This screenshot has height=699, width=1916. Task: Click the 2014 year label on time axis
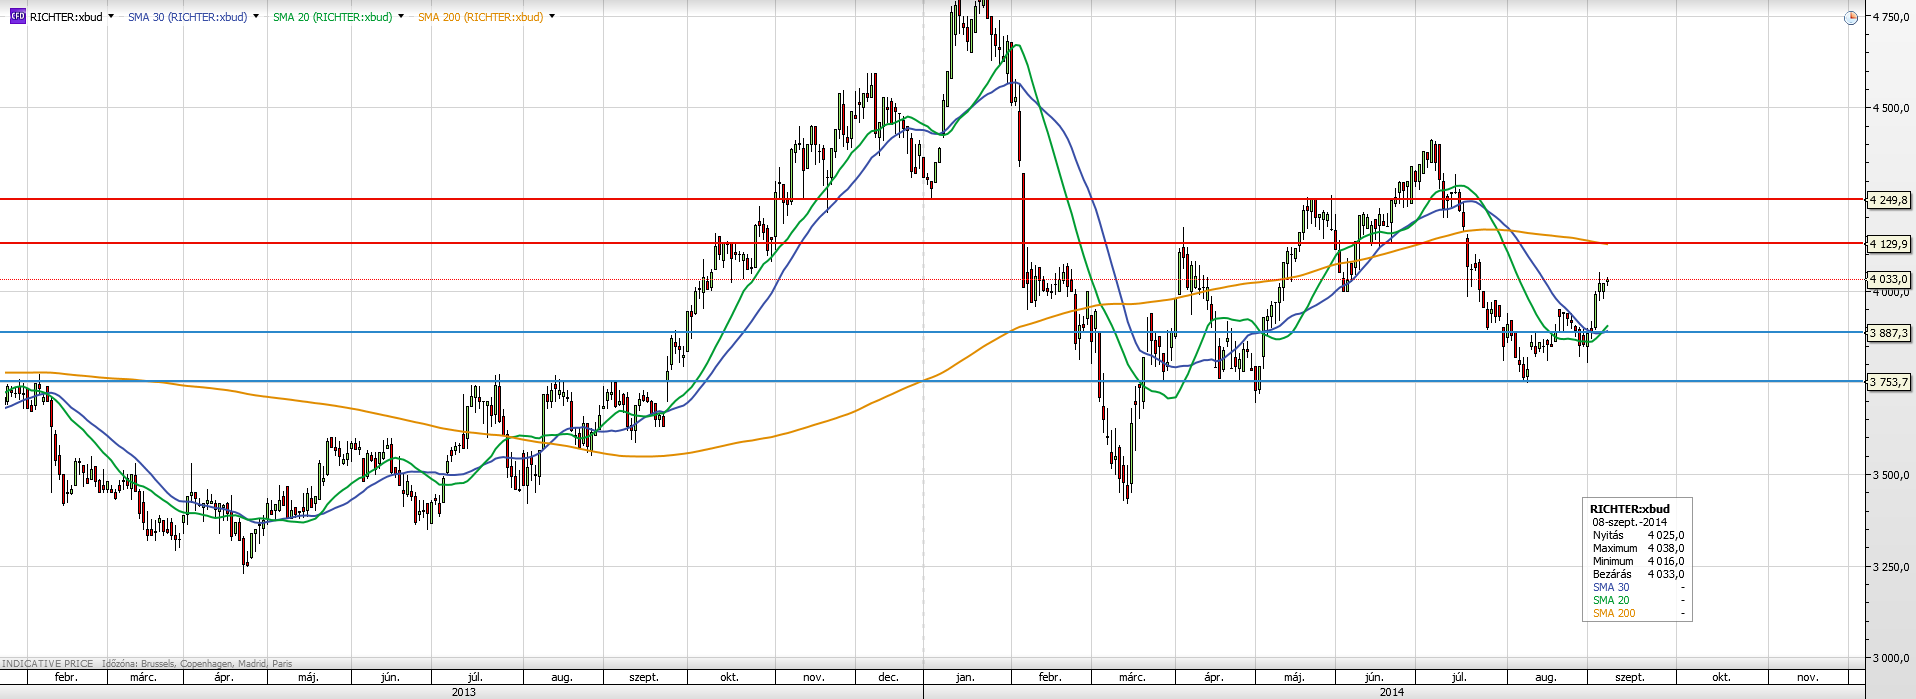(x=1391, y=692)
